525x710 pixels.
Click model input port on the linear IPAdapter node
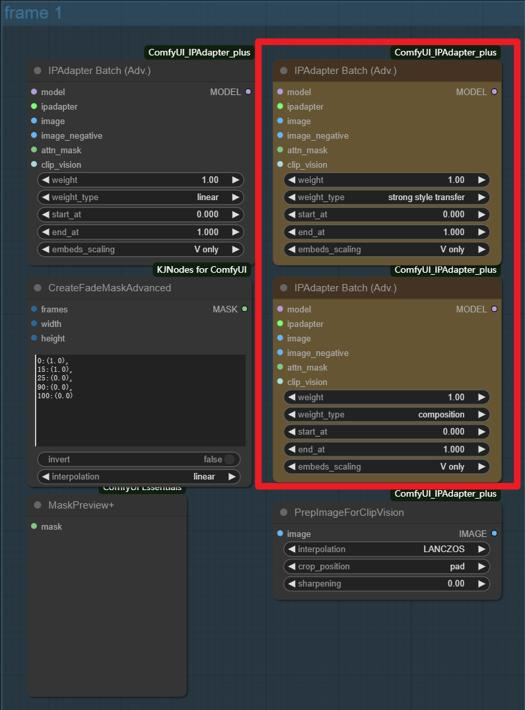click(34, 91)
